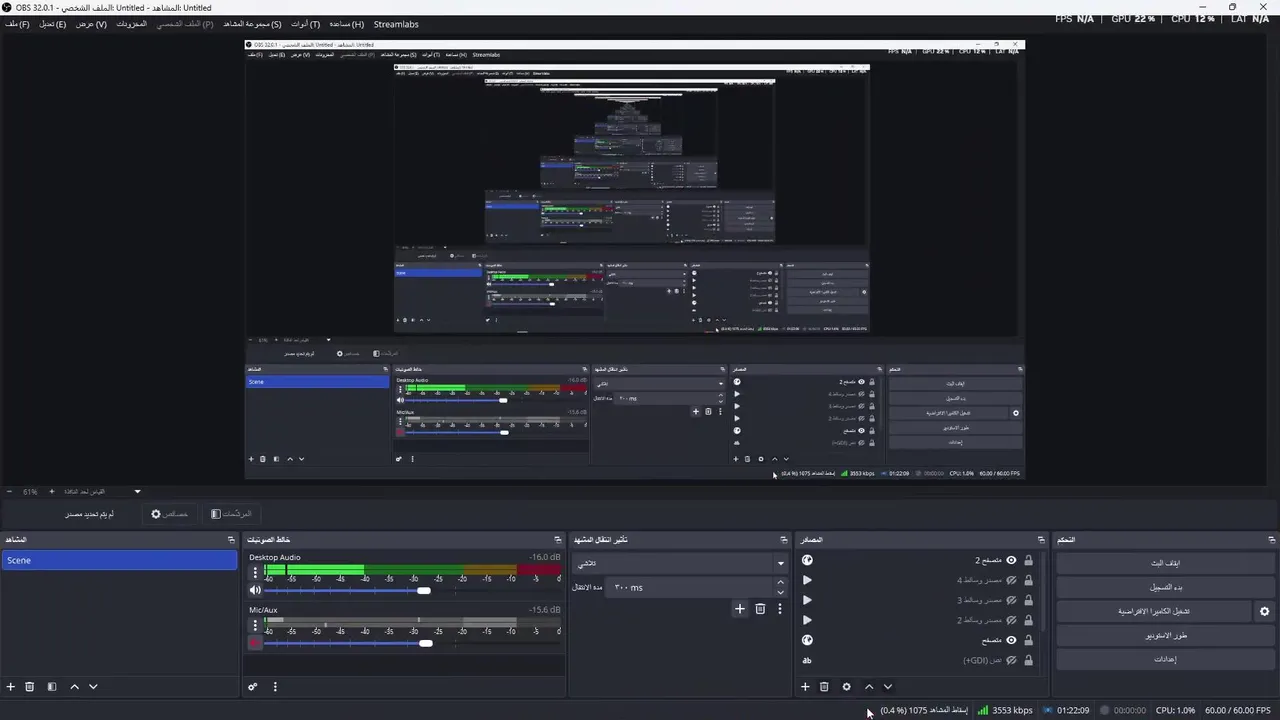Pop out the scenes (المشاهد) dock
1280x720 pixels.
pos(231,540)
